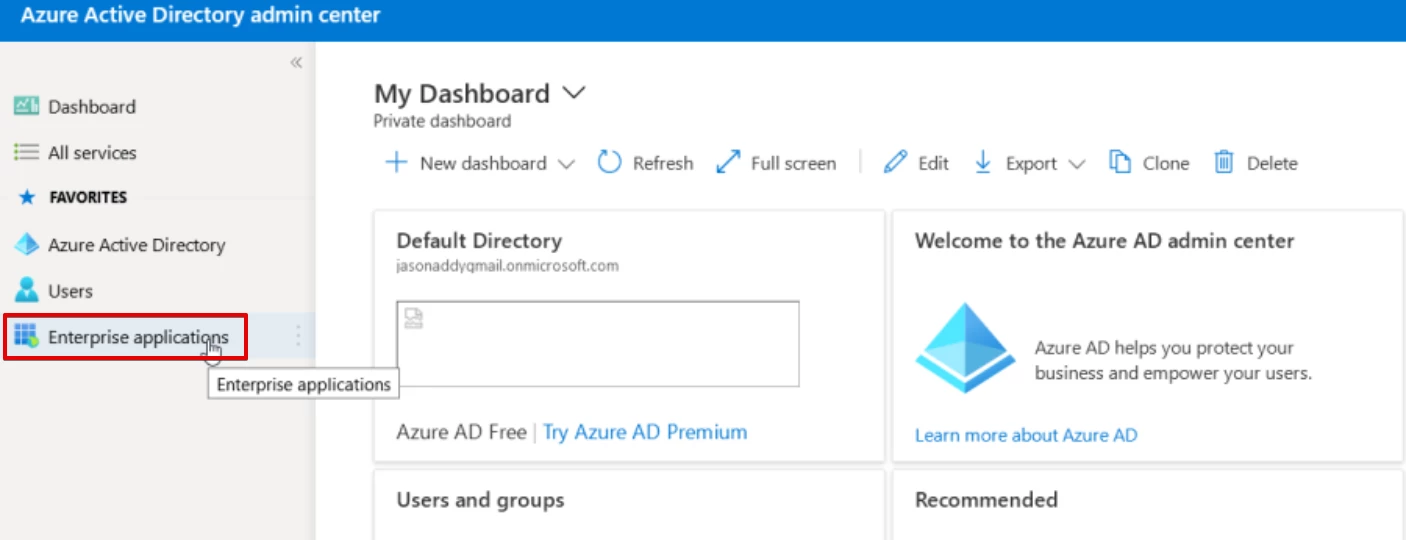The height and width of the screenshot is (540, 1406).
Task: Click the Default Directory tile title
Action: 479,241
